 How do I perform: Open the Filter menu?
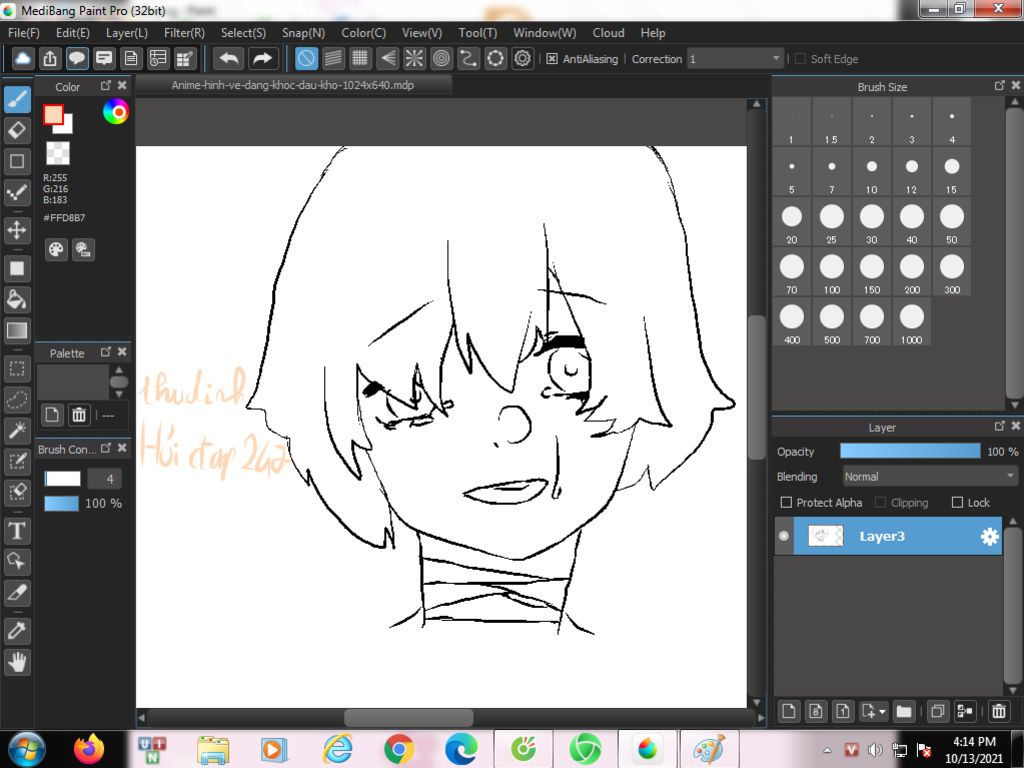click(x=184, y=33)
